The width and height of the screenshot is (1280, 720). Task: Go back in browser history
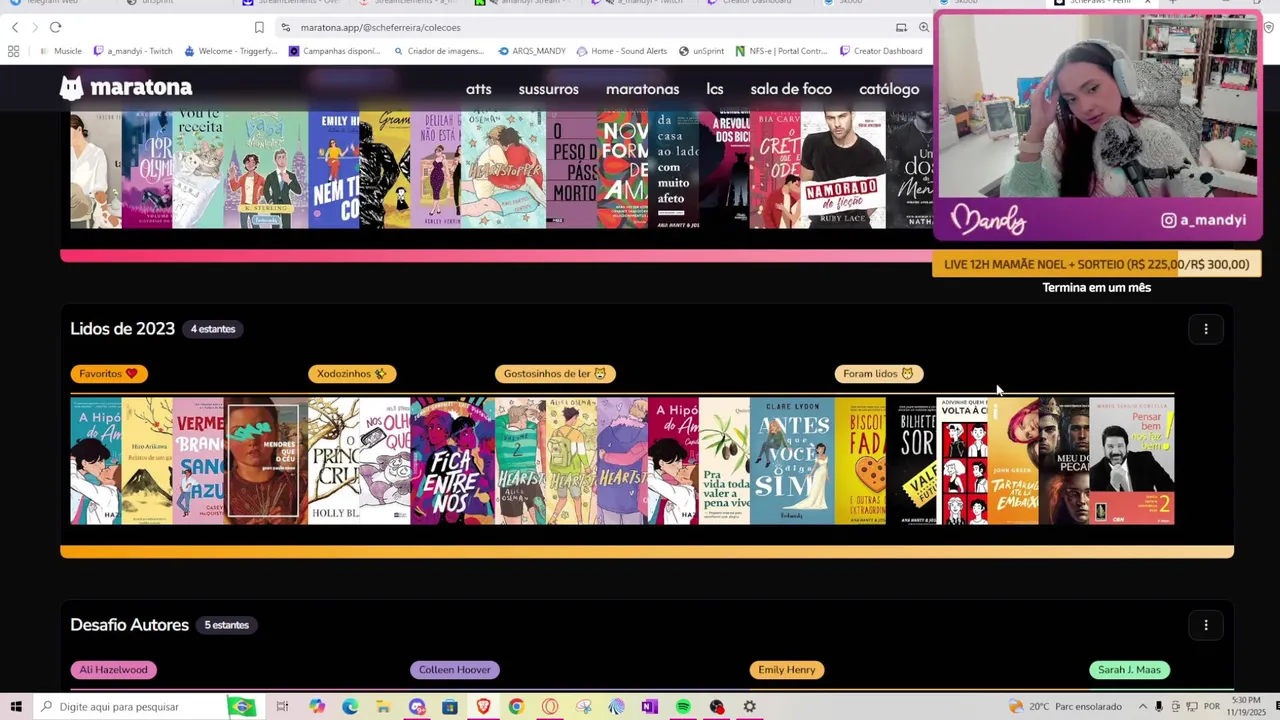click(x=15, y=27)
